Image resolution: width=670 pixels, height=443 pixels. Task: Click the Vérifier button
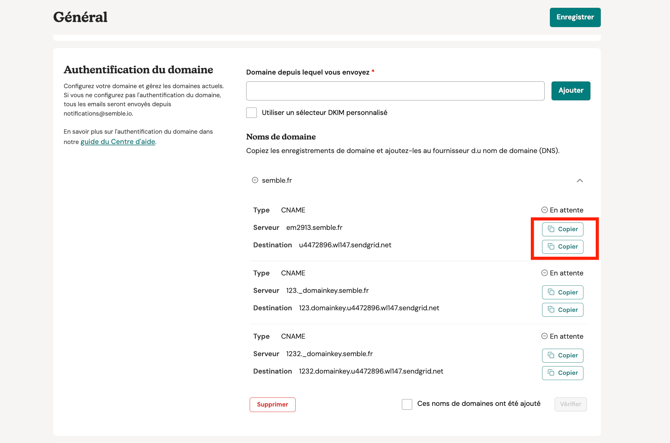click(x=570, y=404)
